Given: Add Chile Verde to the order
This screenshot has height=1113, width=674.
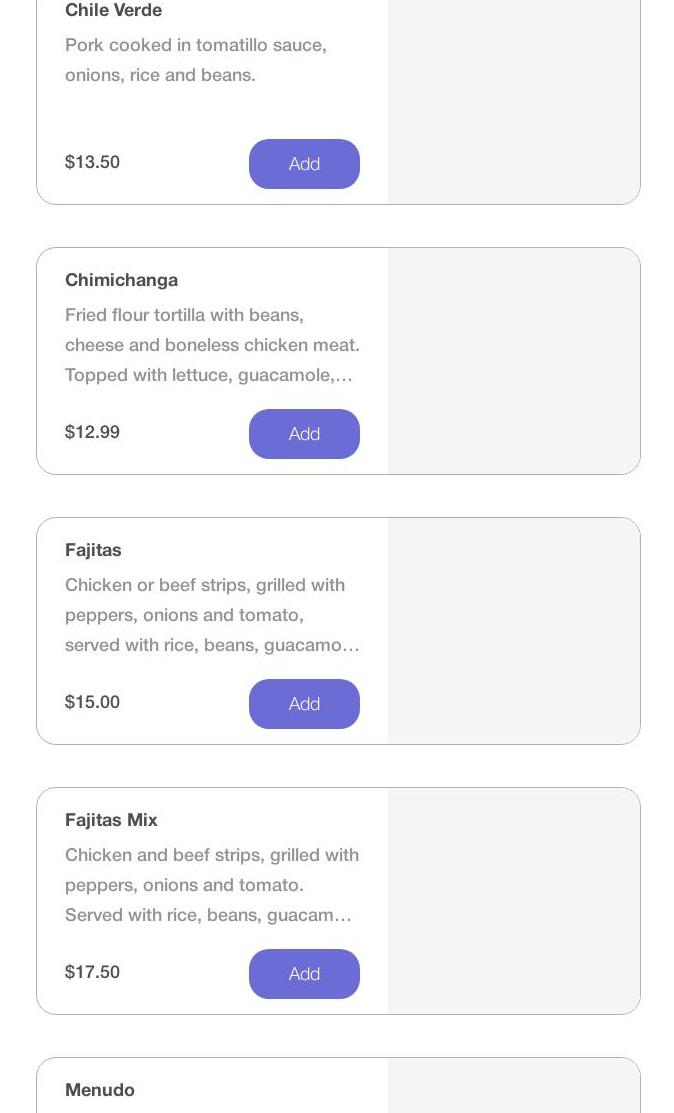Looking at the screenshot, I should click(x=304, y=164).
